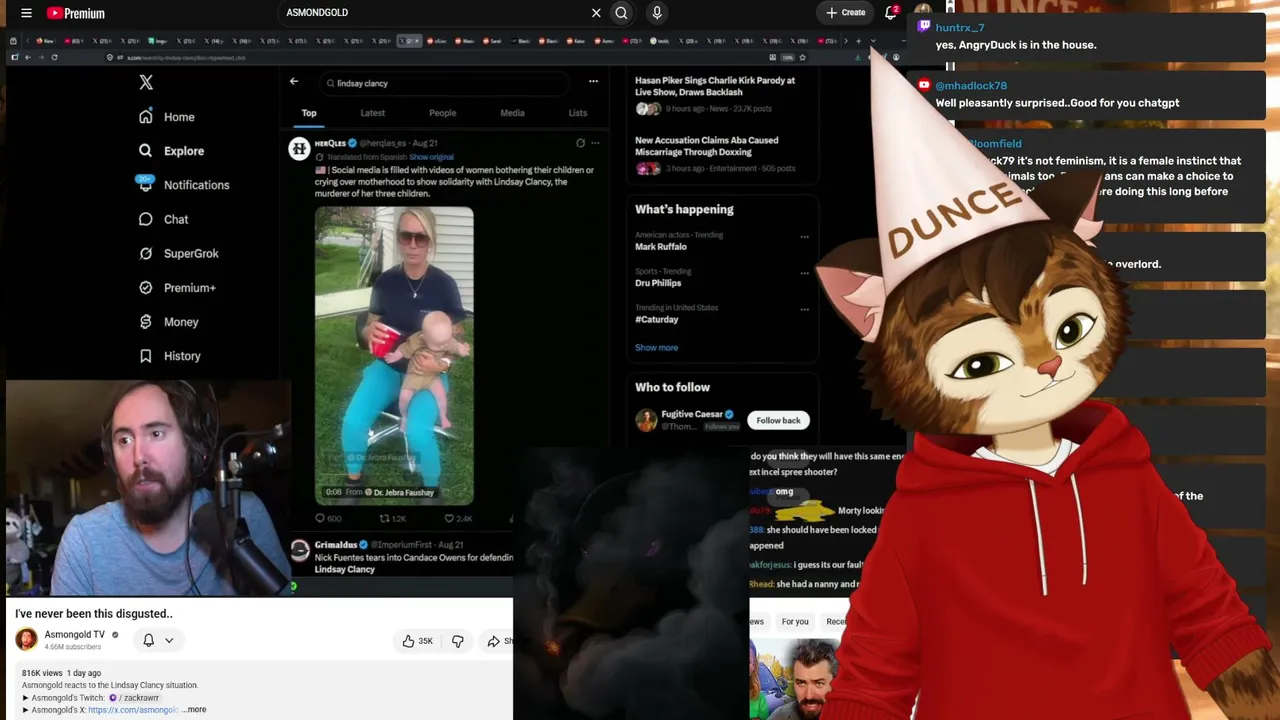The width and height of the screenshot is (1280, 720).
Task: Open the YouTube Create menu
Action: coord(845,13)
